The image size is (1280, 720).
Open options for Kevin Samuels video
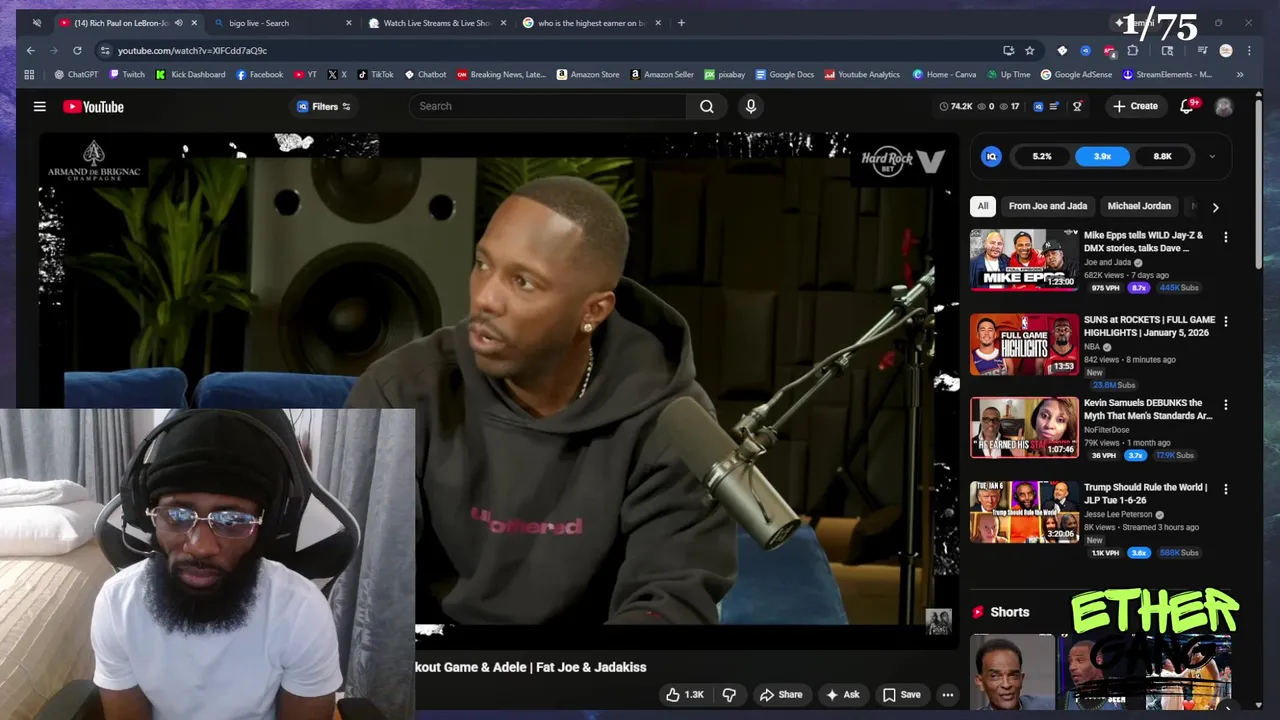coord(1226,405)
